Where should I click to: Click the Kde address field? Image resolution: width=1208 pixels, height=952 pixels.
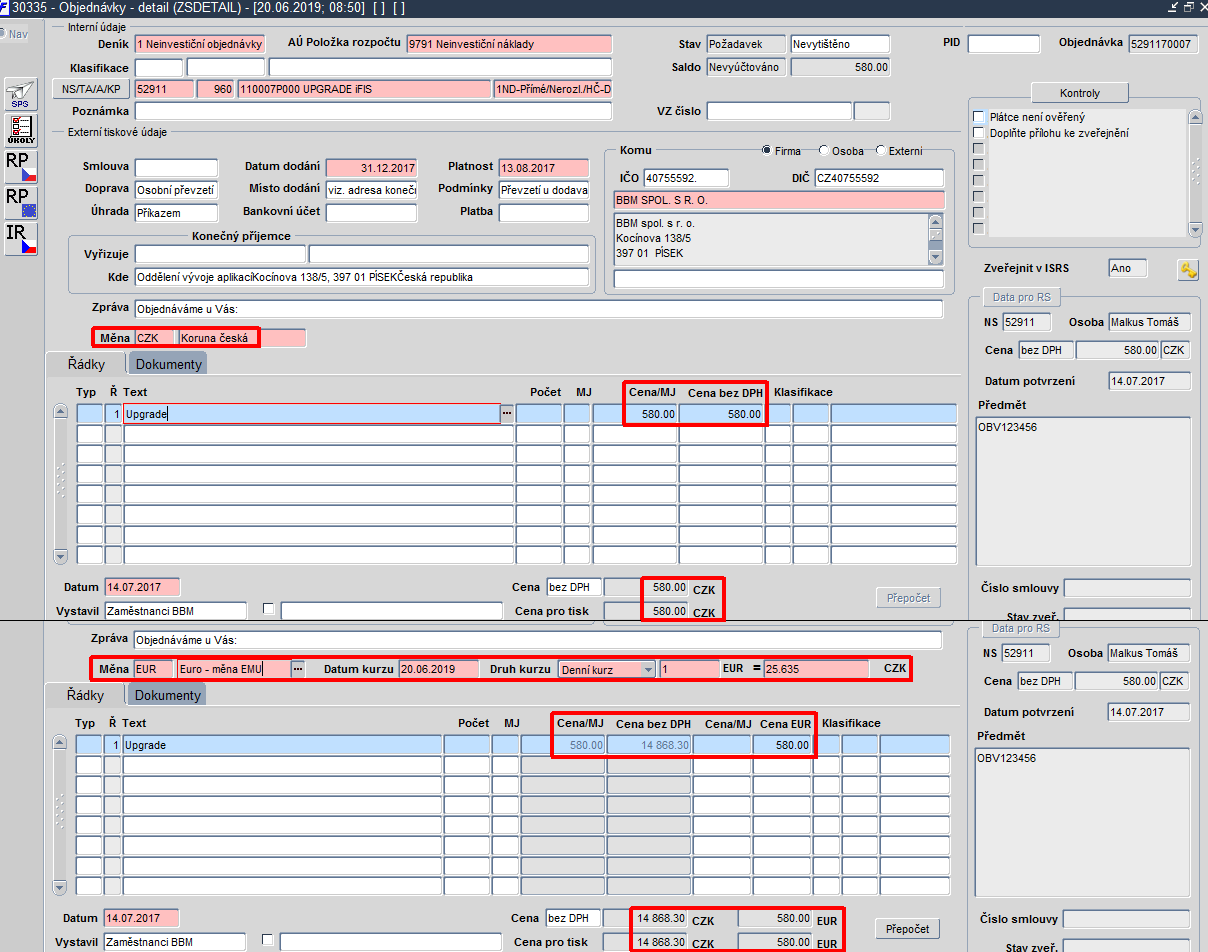click(362, 277)
